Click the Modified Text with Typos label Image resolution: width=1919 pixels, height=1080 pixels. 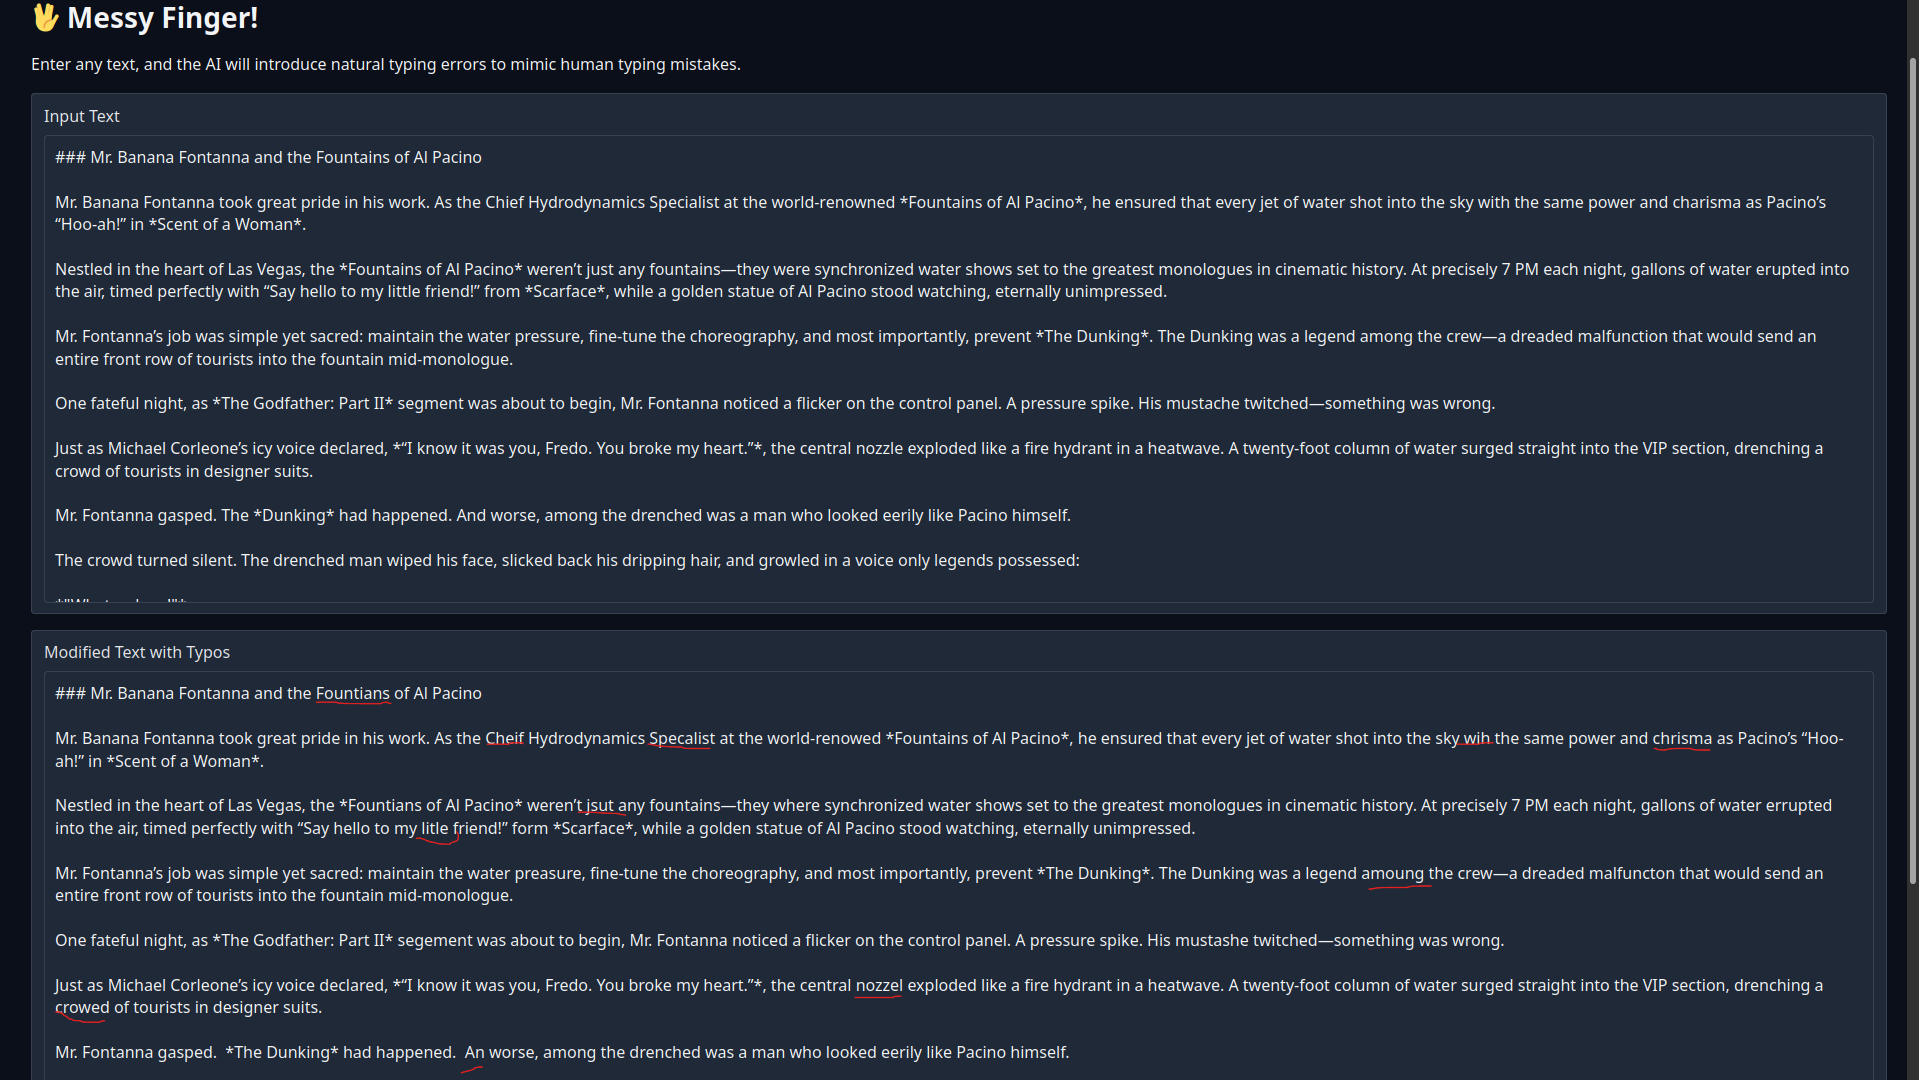(x=137, y=652)
